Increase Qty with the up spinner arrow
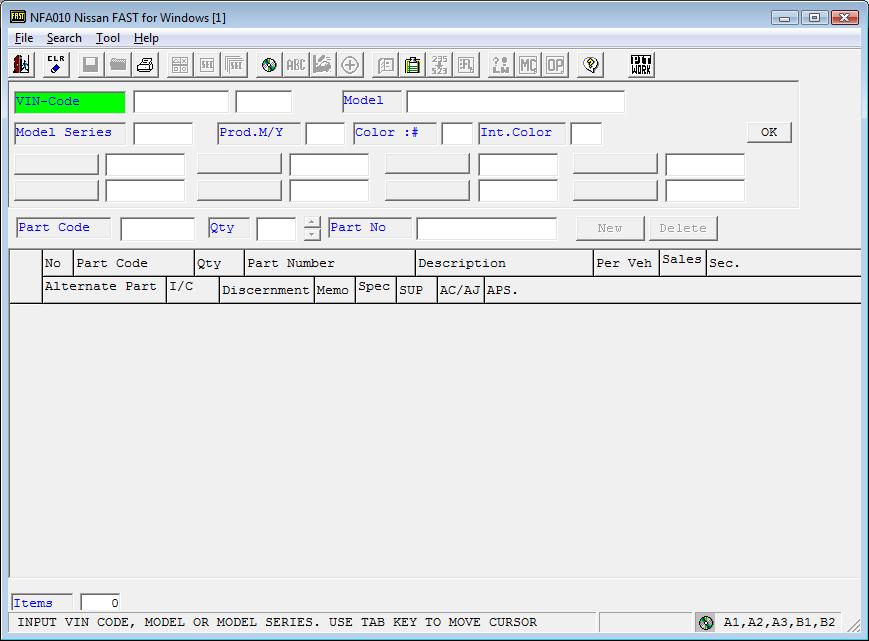 312,222
